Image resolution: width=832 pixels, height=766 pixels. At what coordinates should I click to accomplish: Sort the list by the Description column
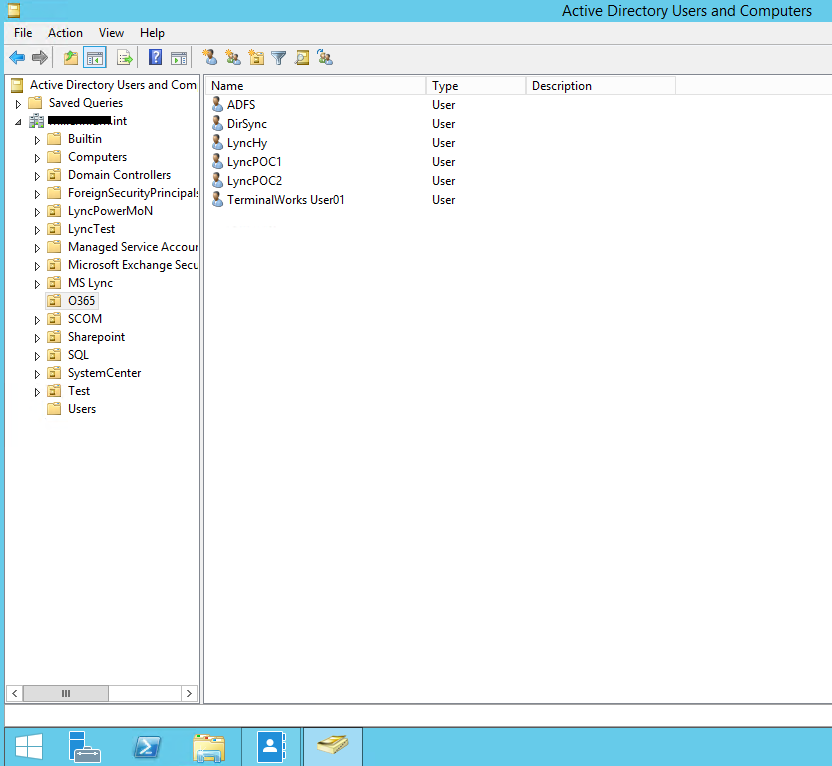[x=601, y=86]
